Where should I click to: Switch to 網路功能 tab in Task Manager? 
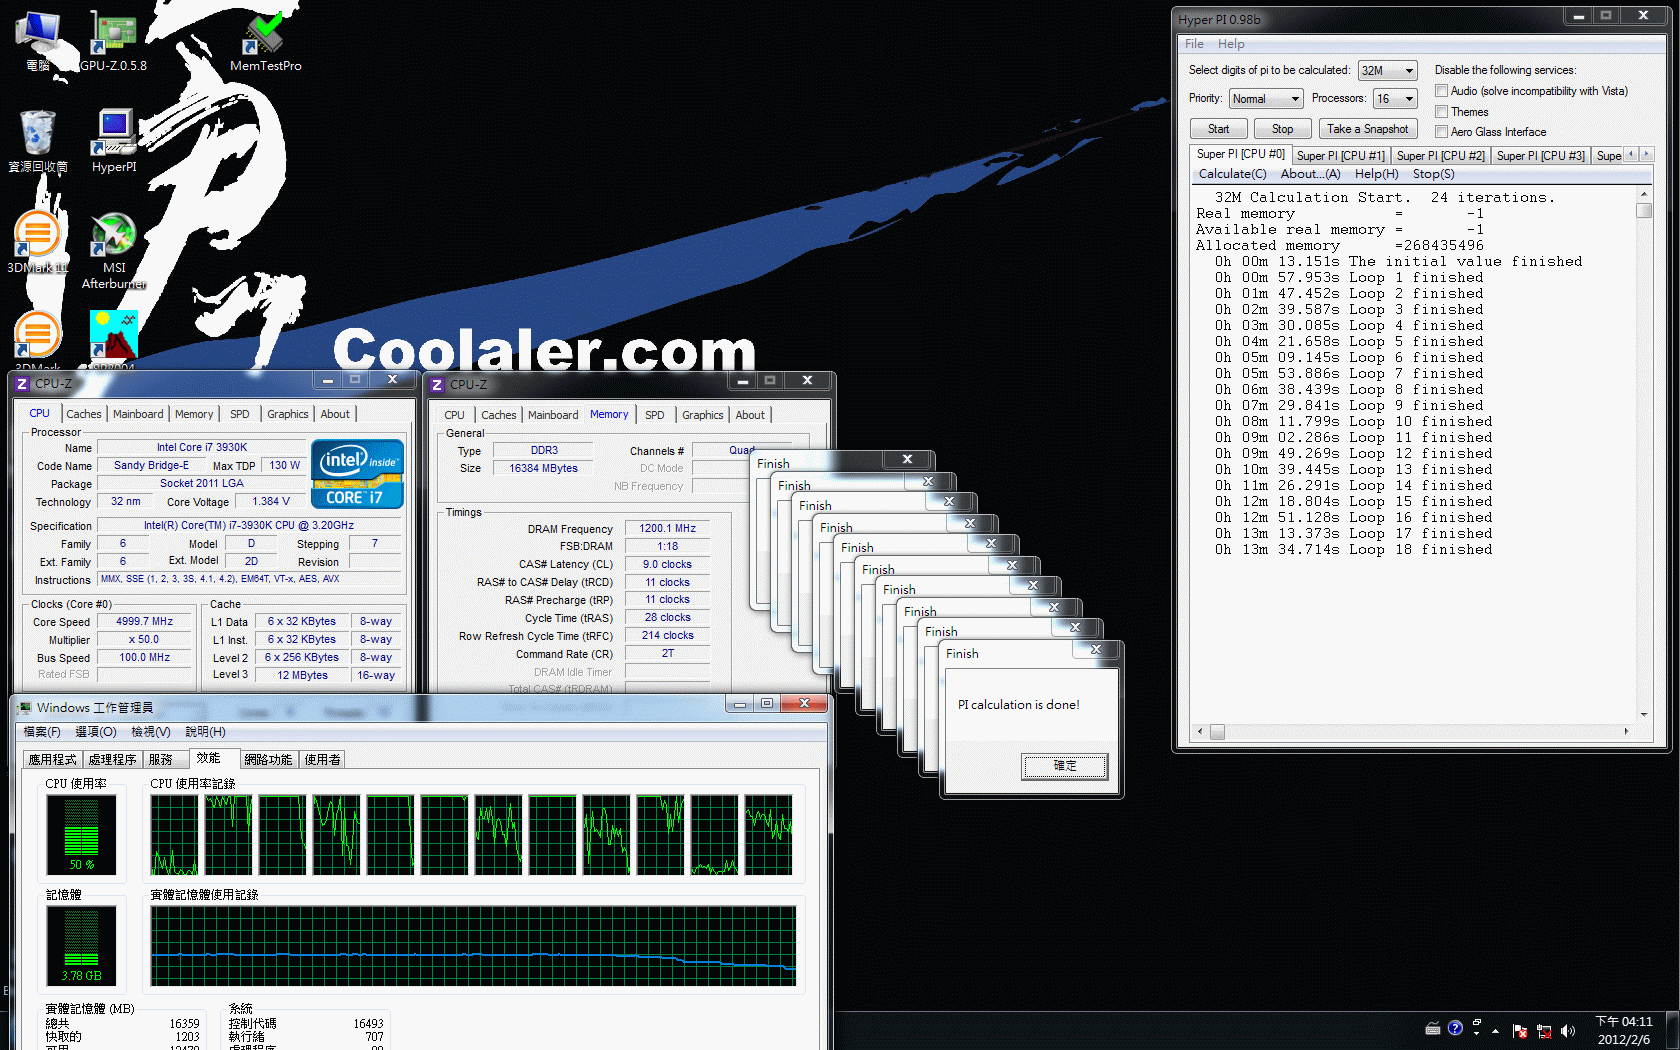click(x=268, y=760)
